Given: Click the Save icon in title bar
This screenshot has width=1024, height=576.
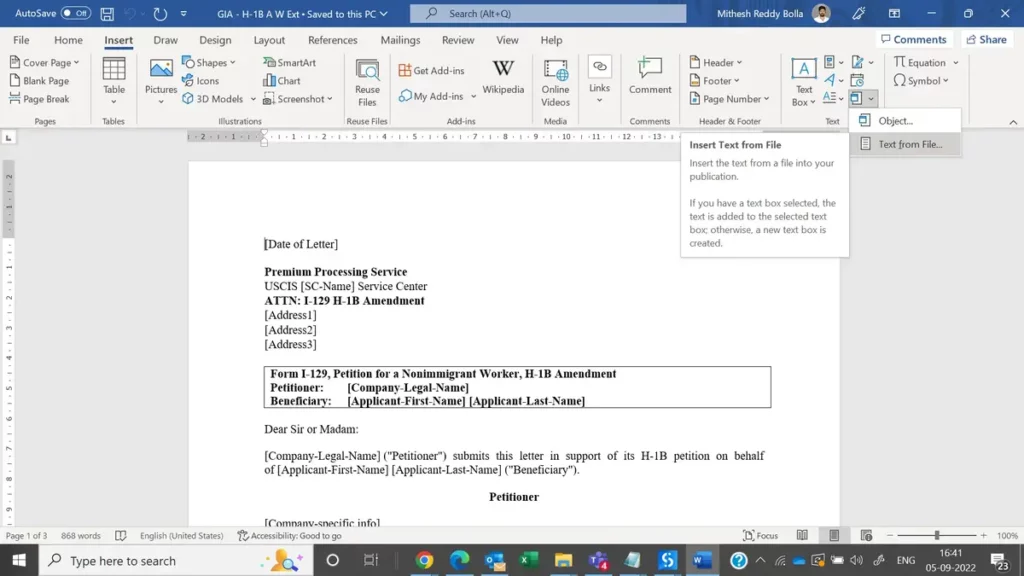Looking at the screenshot, I should click(x=107, y=13).
